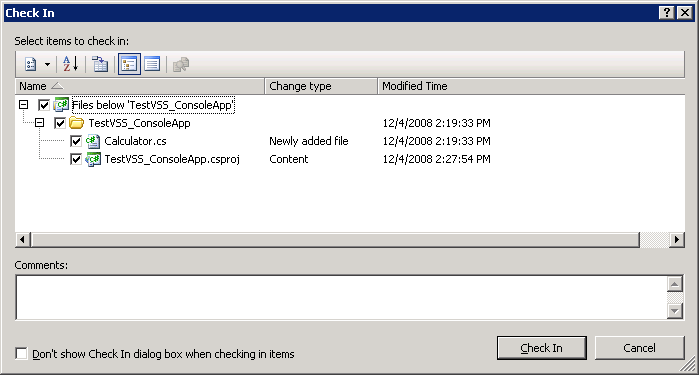This screenshot has height=375, width=699.
Task: Click the TestVSS_ConsoleApp yellow folder icon
Action: click(77, 123)
